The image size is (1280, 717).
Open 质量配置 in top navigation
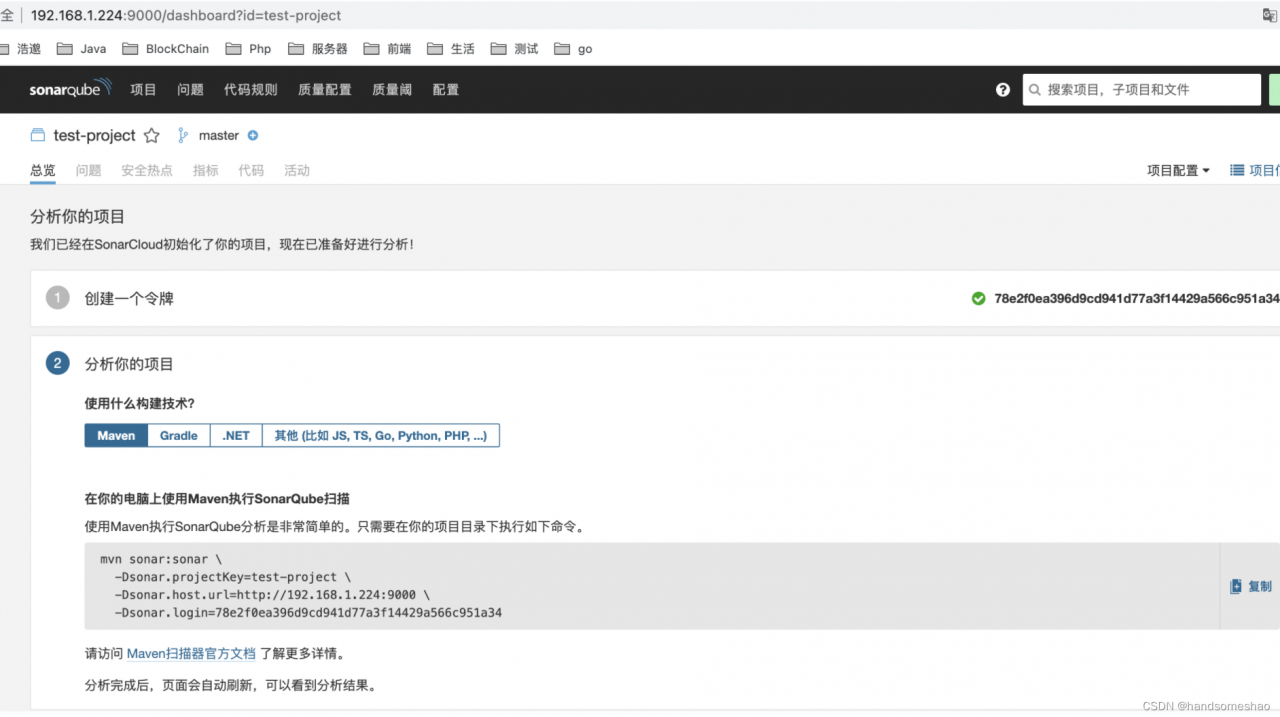coord(324,89)
